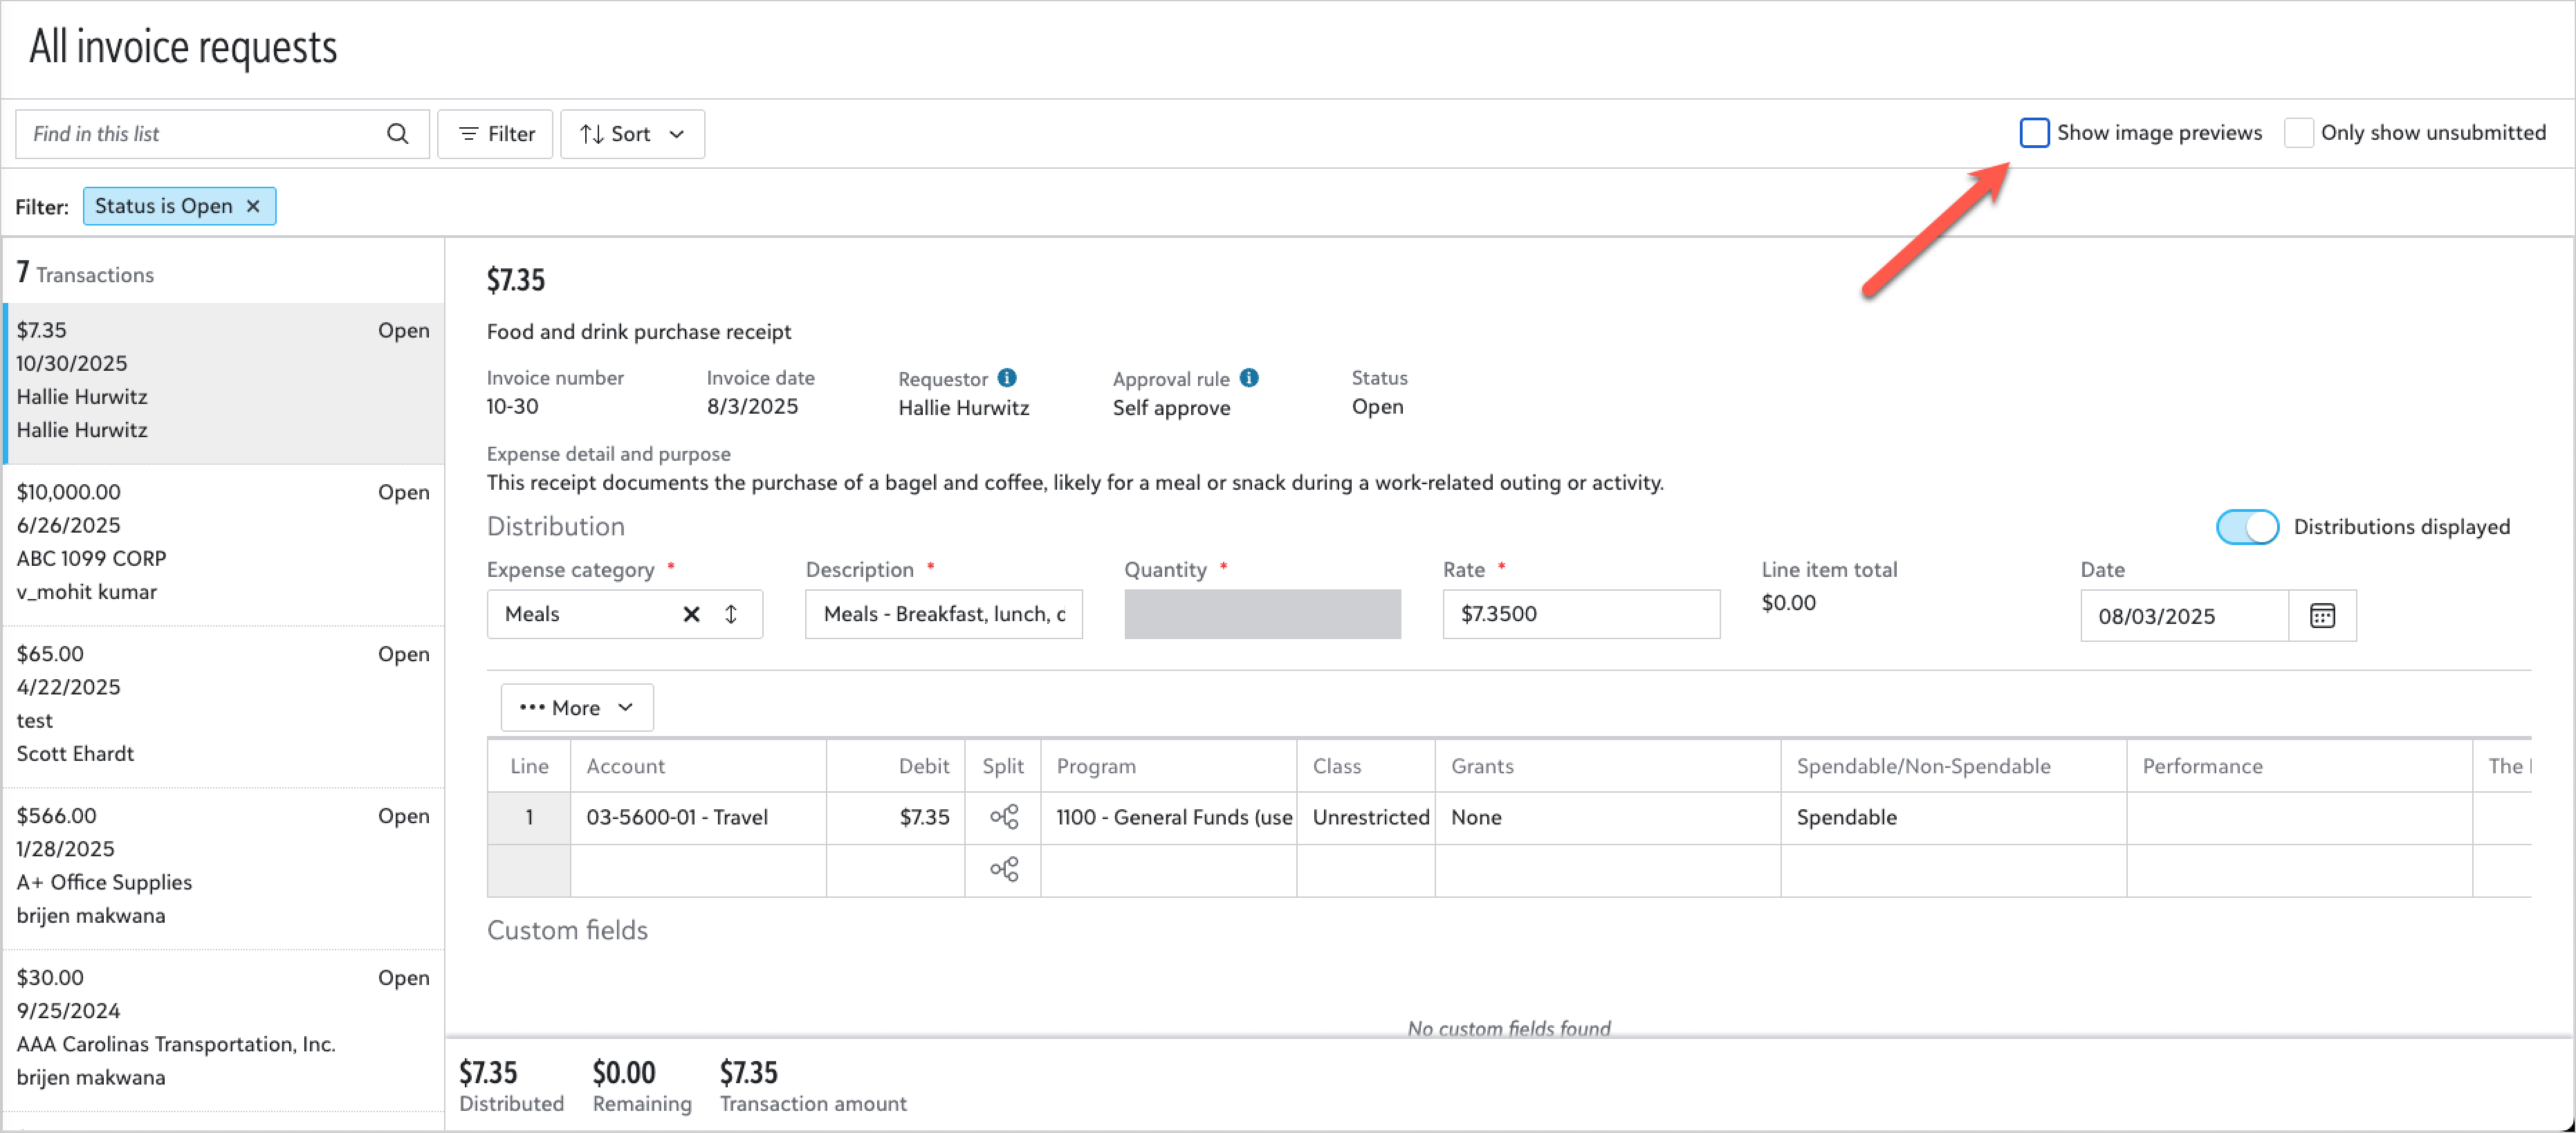
Task: Select the $10,000.00 ABC 1099 CORP transaction
Action: coord(223,542)
